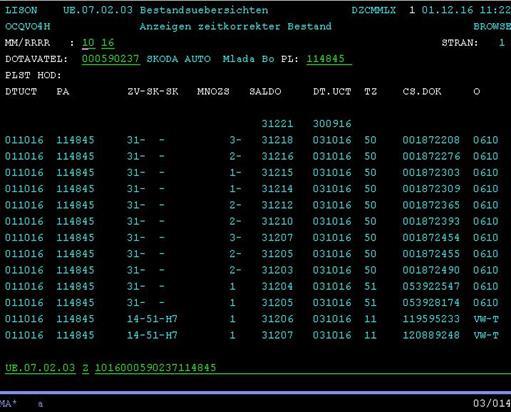Image resolution: width=511 pixels, height=412 pixels.
Task: Select document number 053922547
Action: click(x=431, y=286)
